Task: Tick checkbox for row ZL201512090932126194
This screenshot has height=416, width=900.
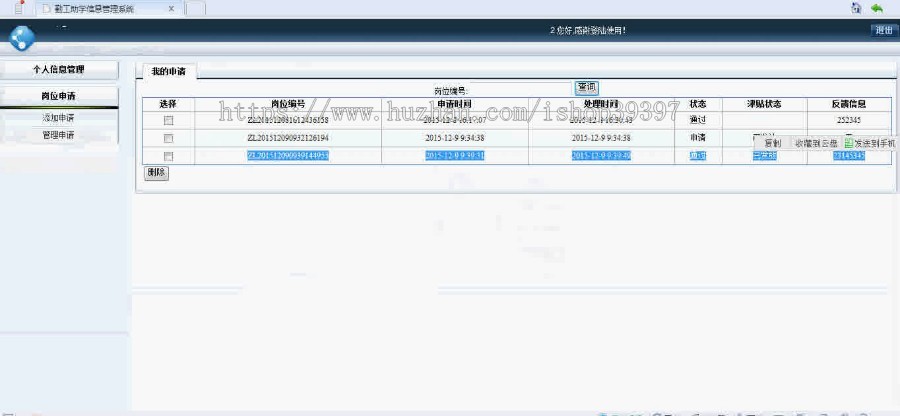Action: point(168,138)
